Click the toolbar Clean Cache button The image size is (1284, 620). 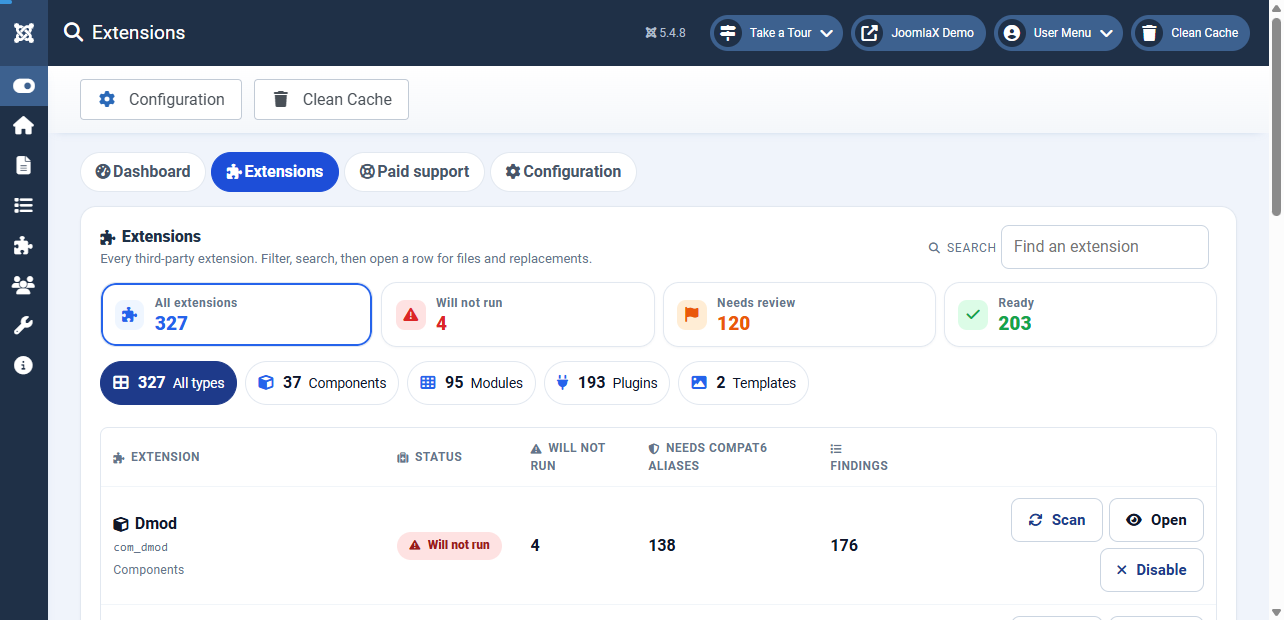coord(331,99)
